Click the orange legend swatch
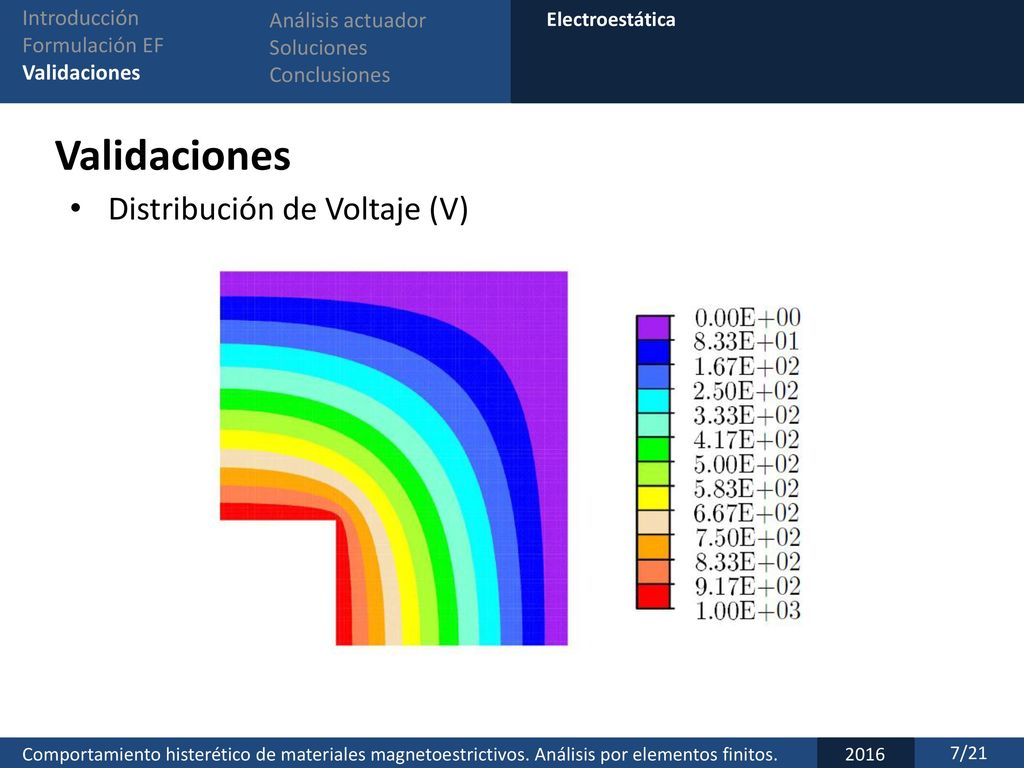 pos(653,547)
